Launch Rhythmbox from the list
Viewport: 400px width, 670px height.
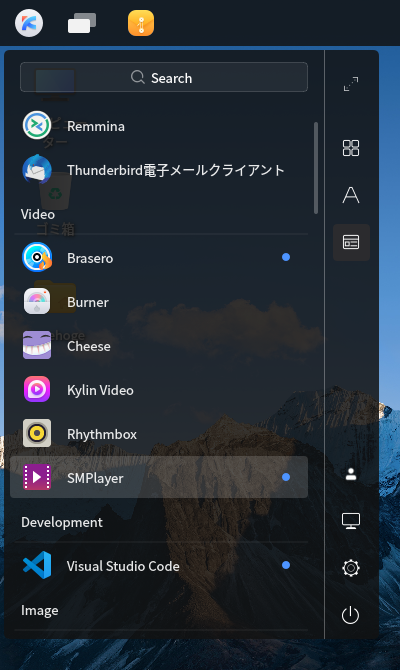pos(159,434)
